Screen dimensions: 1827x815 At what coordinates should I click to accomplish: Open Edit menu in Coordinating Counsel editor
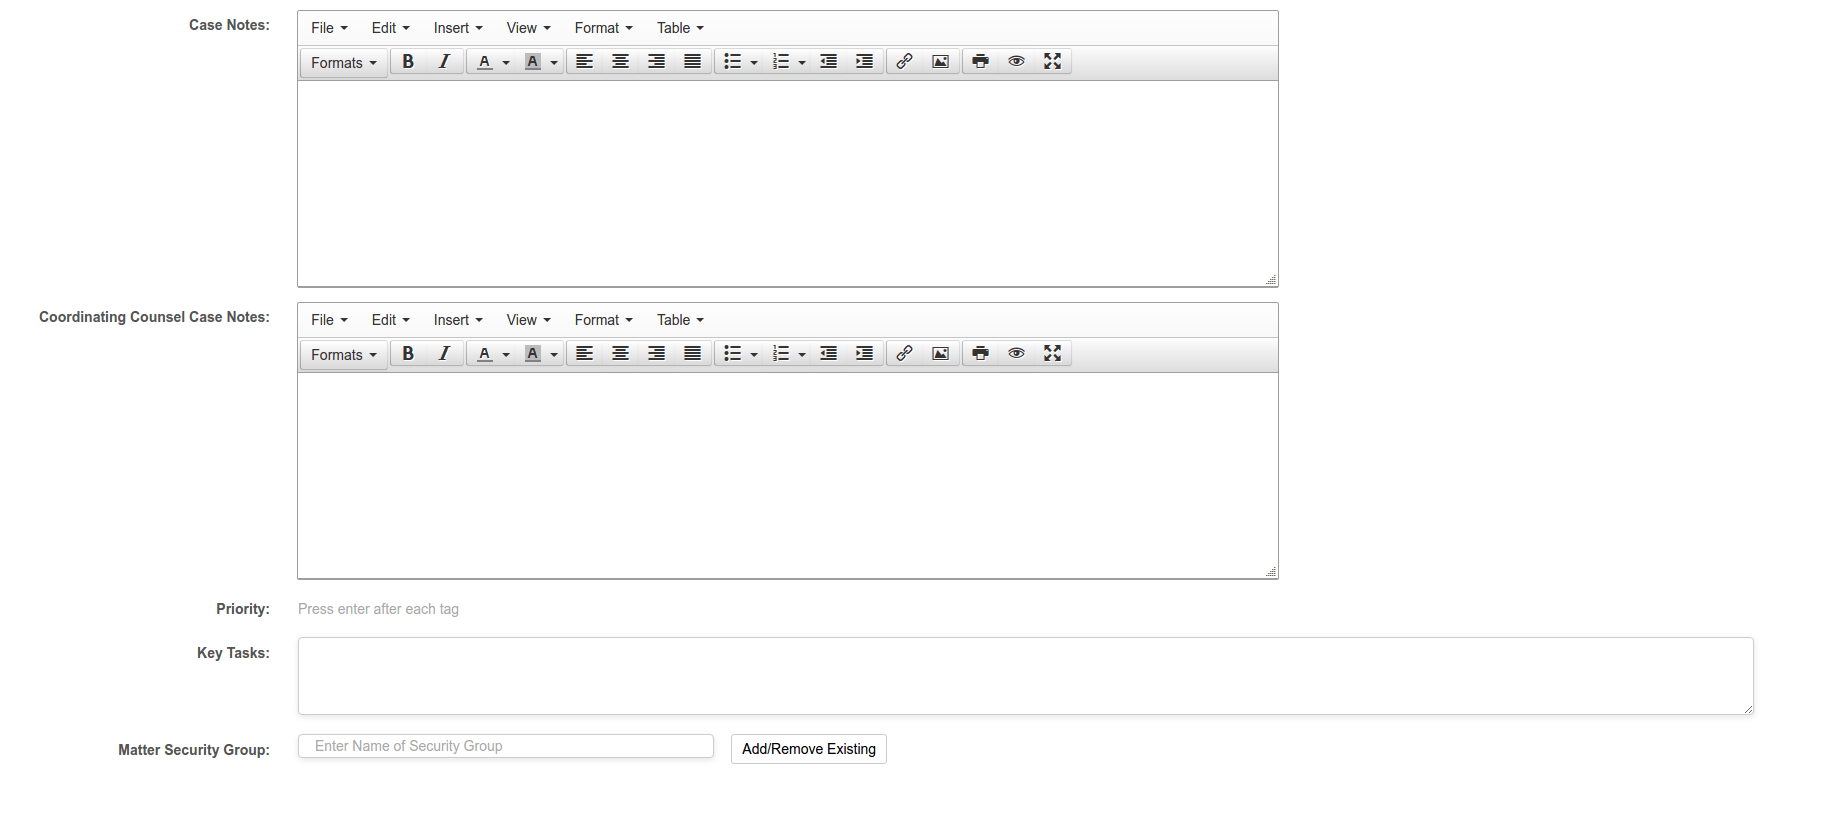click(390, 320)
